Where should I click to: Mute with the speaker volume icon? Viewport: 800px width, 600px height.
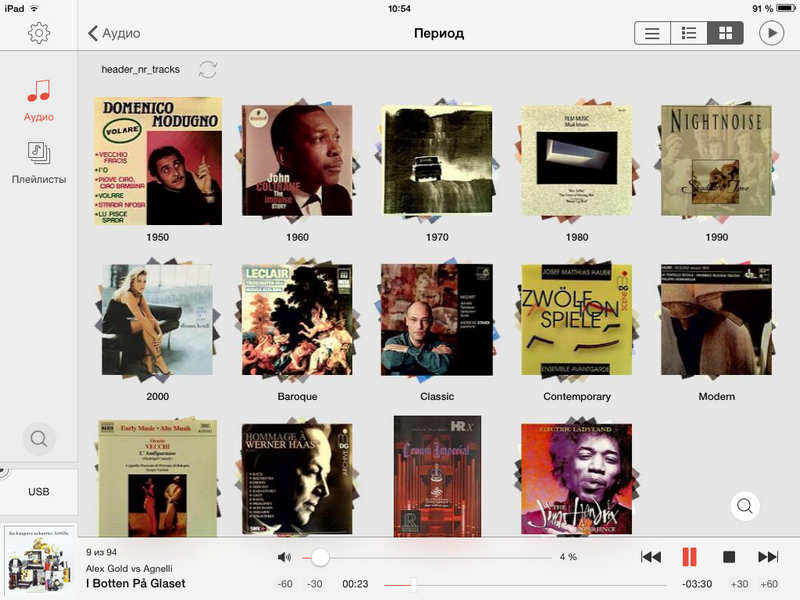[284, 557]
